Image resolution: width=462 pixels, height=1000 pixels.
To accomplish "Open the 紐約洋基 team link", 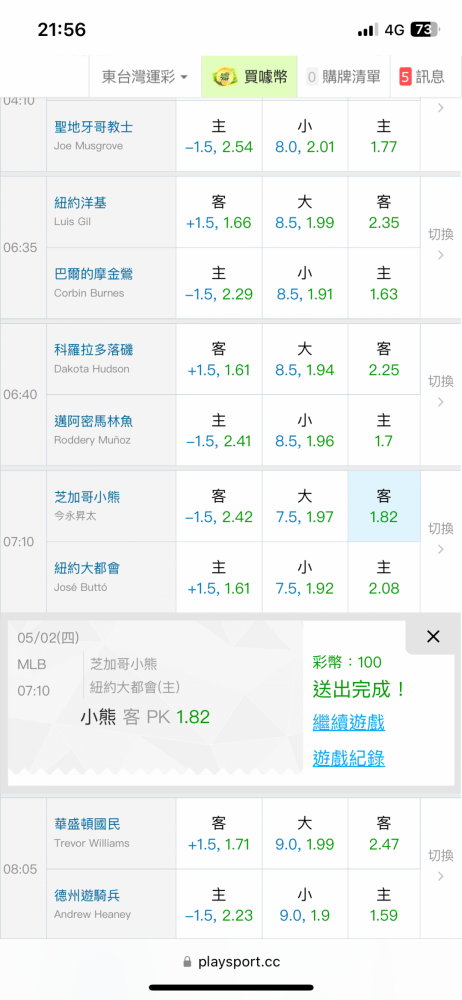I will (x=80, y=203).
